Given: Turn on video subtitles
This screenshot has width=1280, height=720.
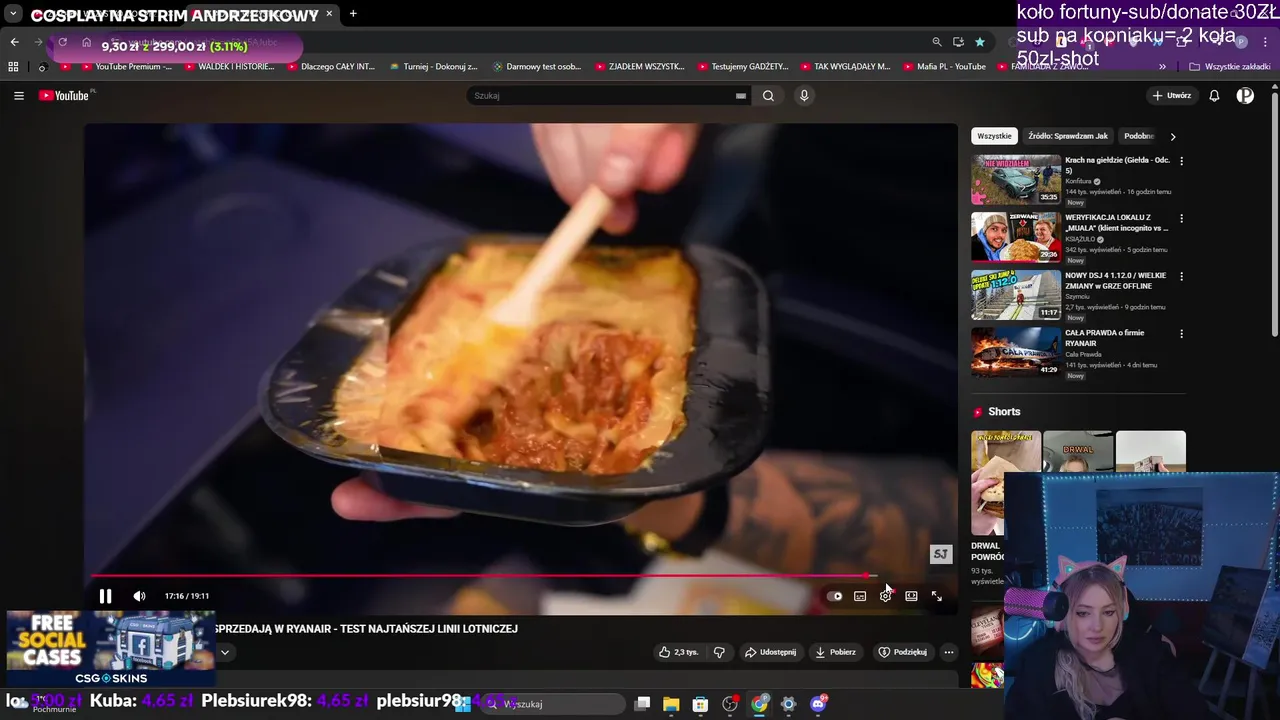Looking at the screenshot, I should click(860, 596).
